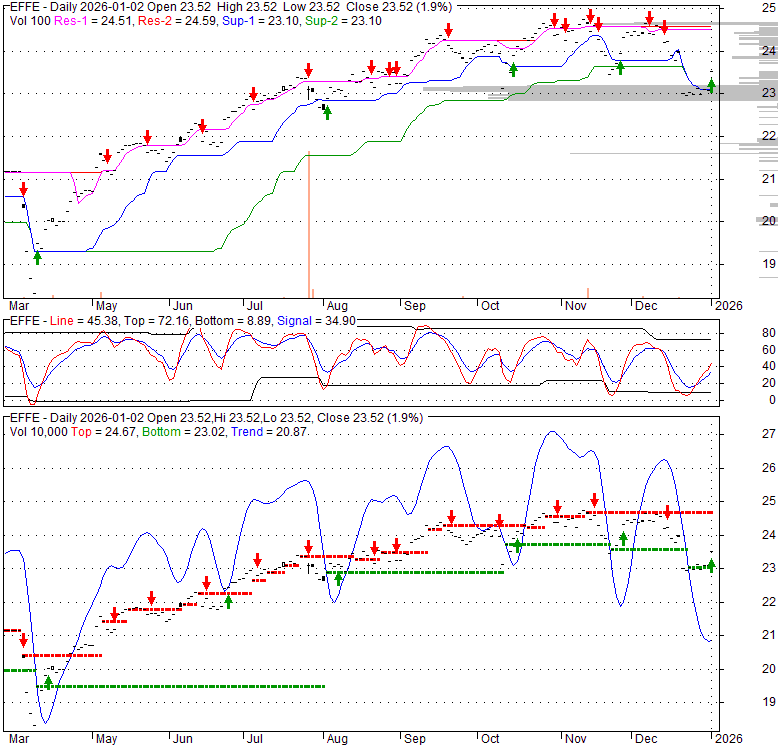The image size is (780, 745).
Task: Select the Signal = 34.90 oscillator label
Action: pyautogui.click(x=322, y=321)
